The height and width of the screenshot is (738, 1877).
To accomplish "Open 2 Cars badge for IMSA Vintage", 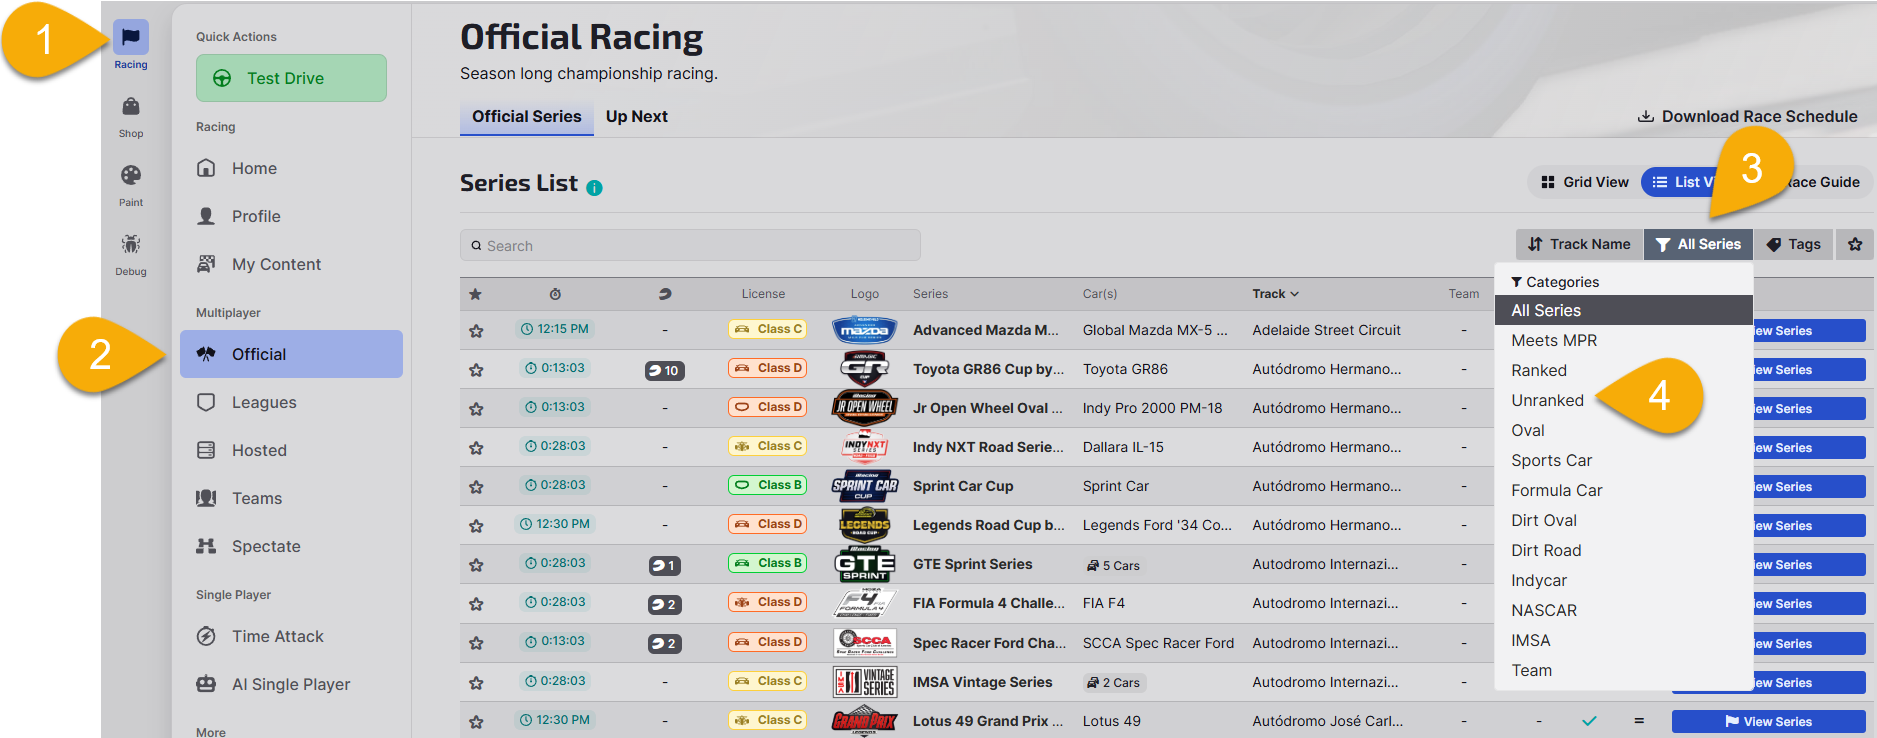I will click(x=1113, y=682).
